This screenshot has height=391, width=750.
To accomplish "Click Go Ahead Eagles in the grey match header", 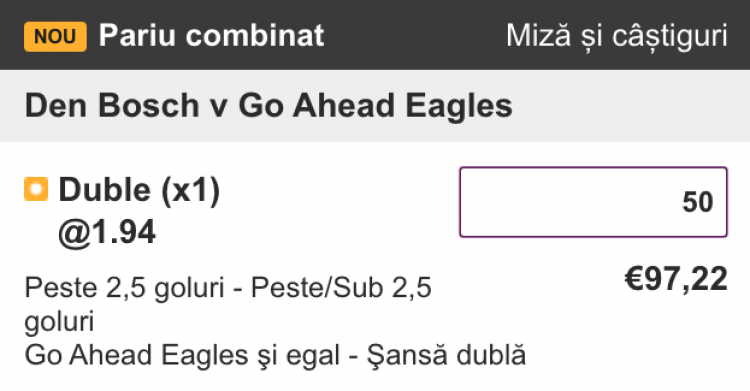I will (375, 106).
